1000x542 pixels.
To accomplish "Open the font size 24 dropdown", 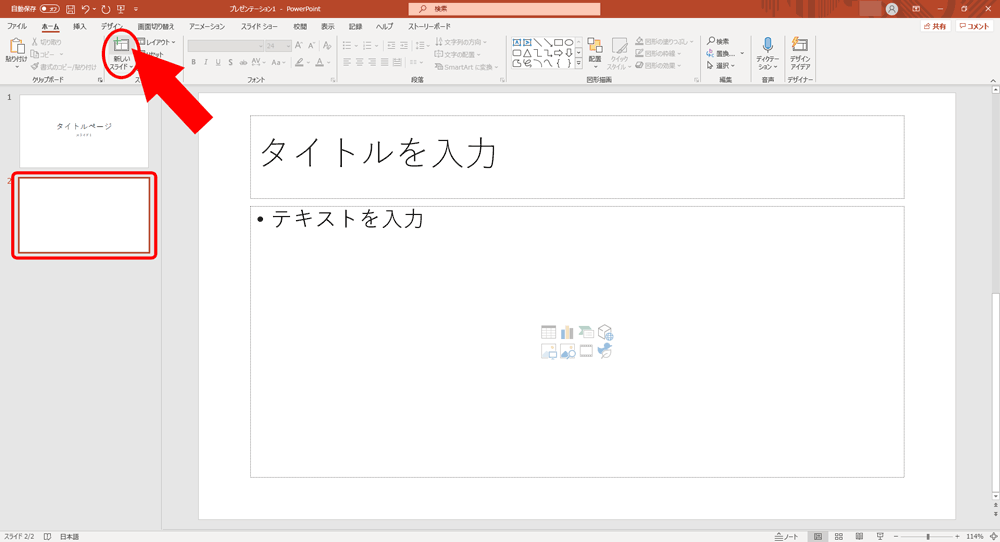I will tap(288, 46).
